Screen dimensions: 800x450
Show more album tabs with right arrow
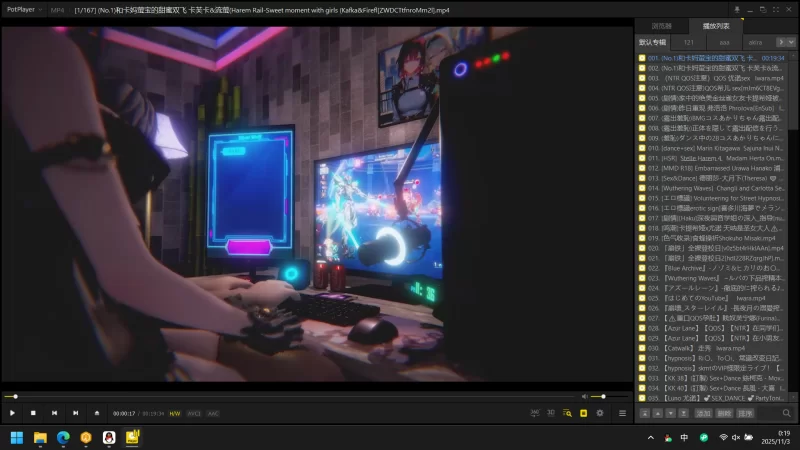[x=781, y=42]
